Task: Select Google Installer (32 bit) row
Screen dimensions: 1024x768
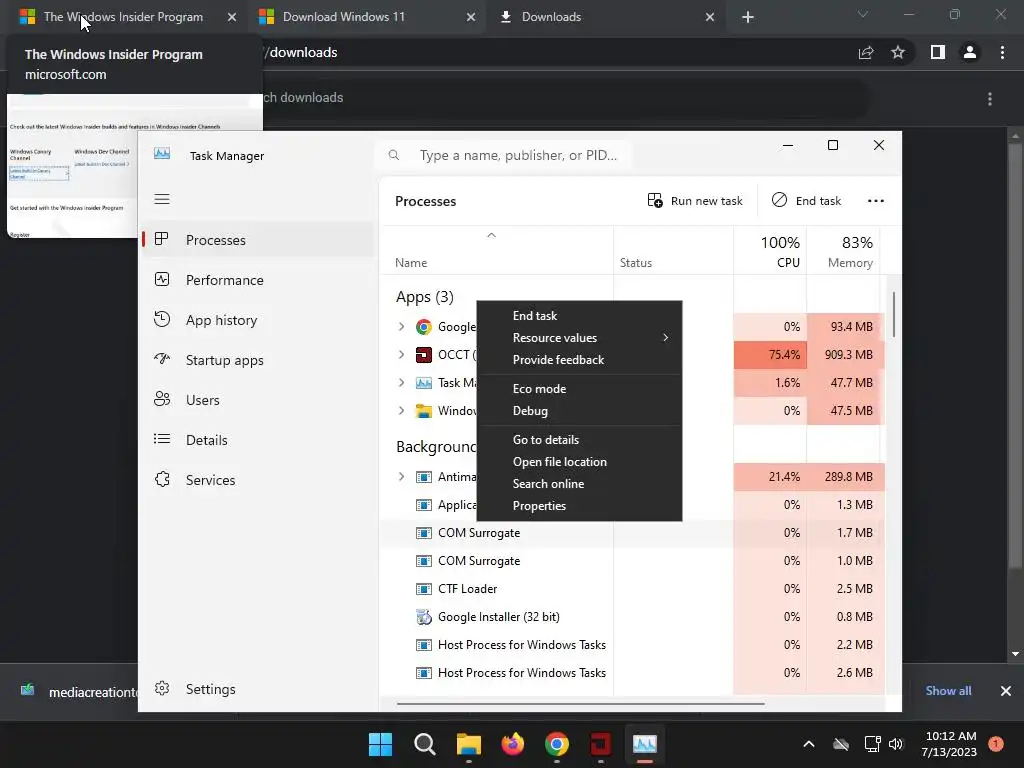Action: point(632,617)
